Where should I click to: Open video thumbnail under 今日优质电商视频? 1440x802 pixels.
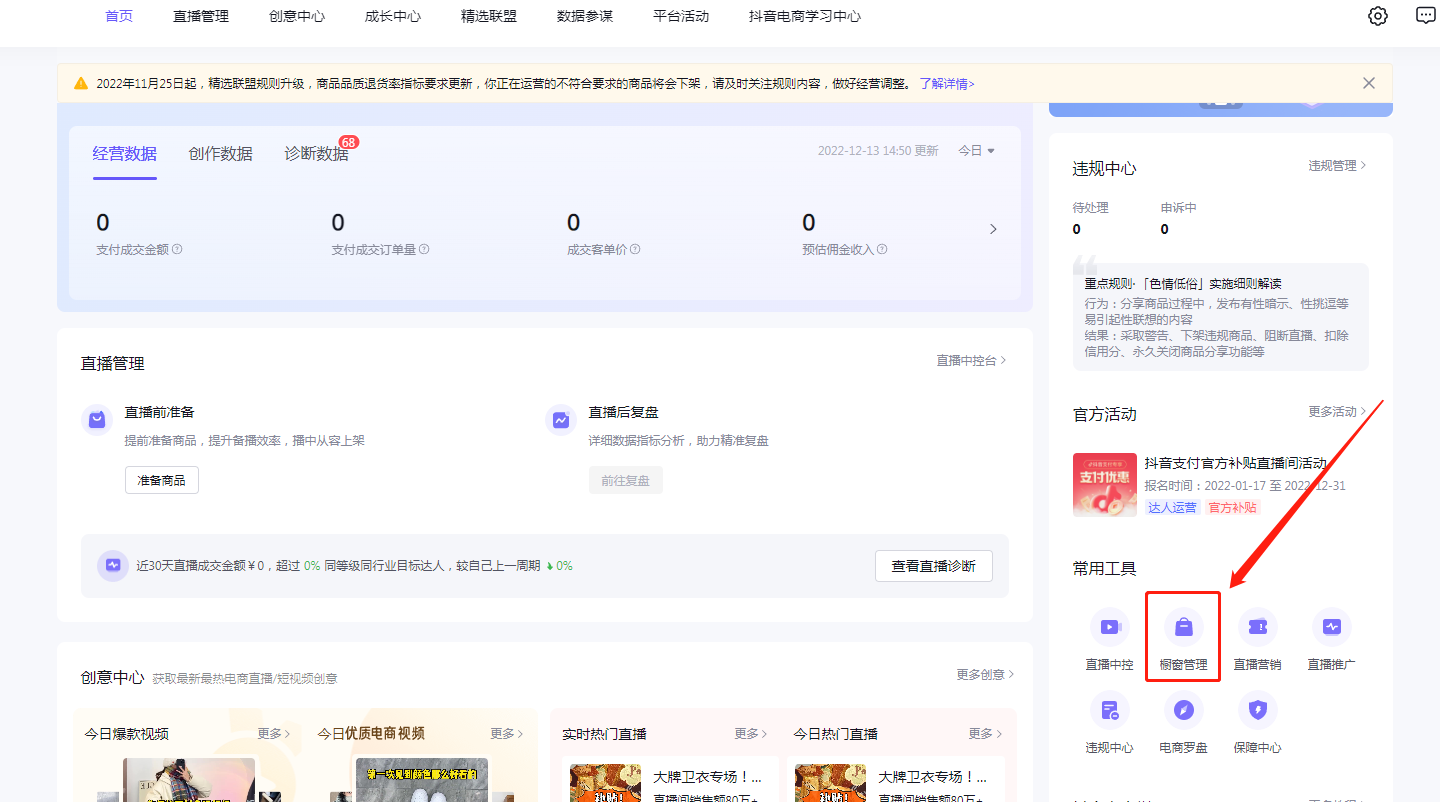(x=422, y=780)
